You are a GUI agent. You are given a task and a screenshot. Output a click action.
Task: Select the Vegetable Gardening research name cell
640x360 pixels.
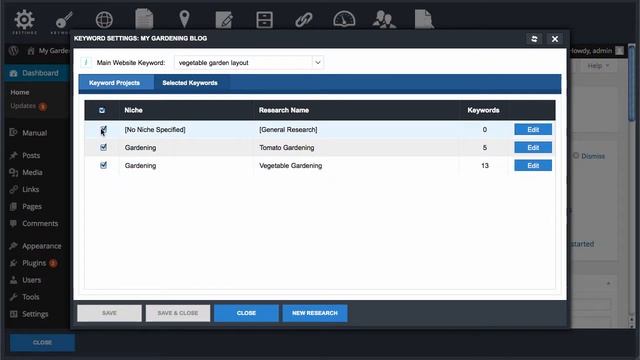pos(291,165)
